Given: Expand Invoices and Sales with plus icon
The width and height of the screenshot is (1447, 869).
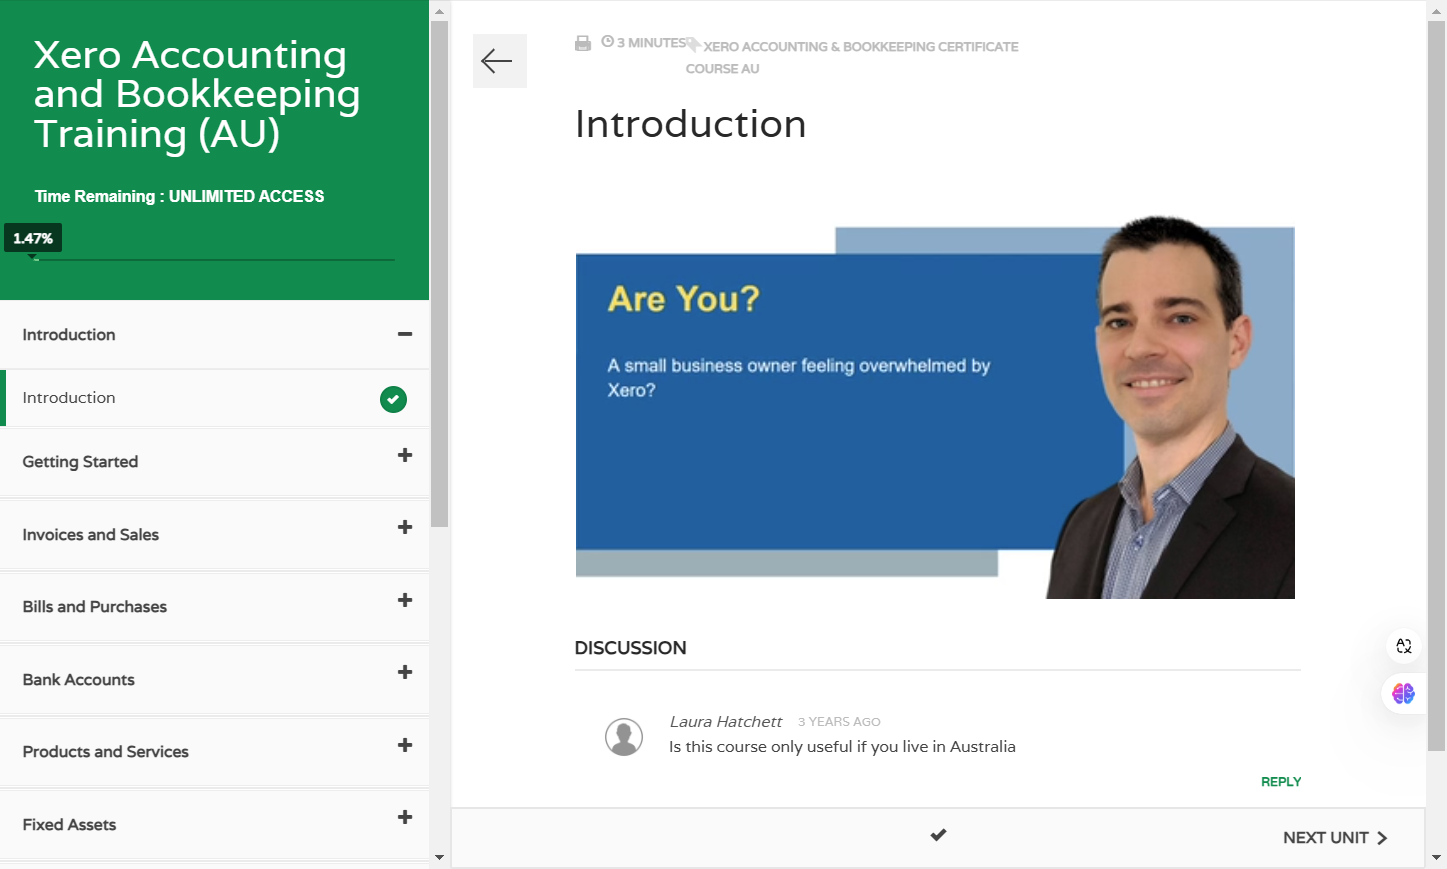Looking at the screenshot, I should click(x=405, y=527).
